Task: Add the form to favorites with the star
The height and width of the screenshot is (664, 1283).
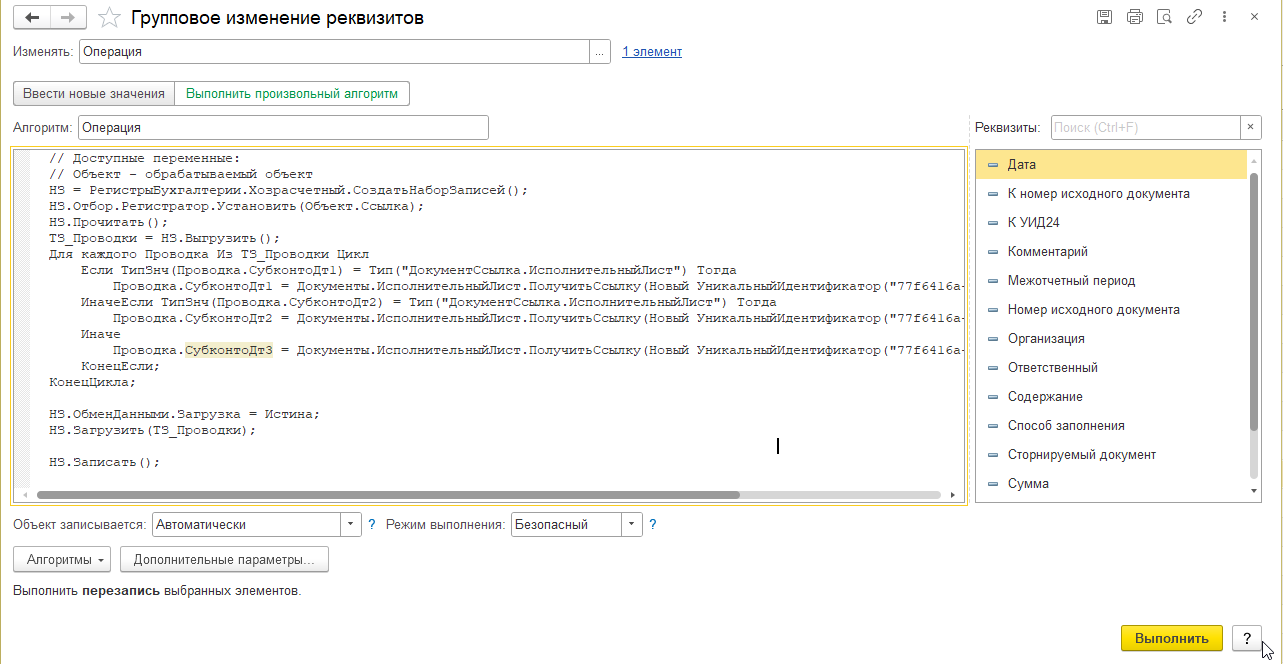Action: click(112, 18)
